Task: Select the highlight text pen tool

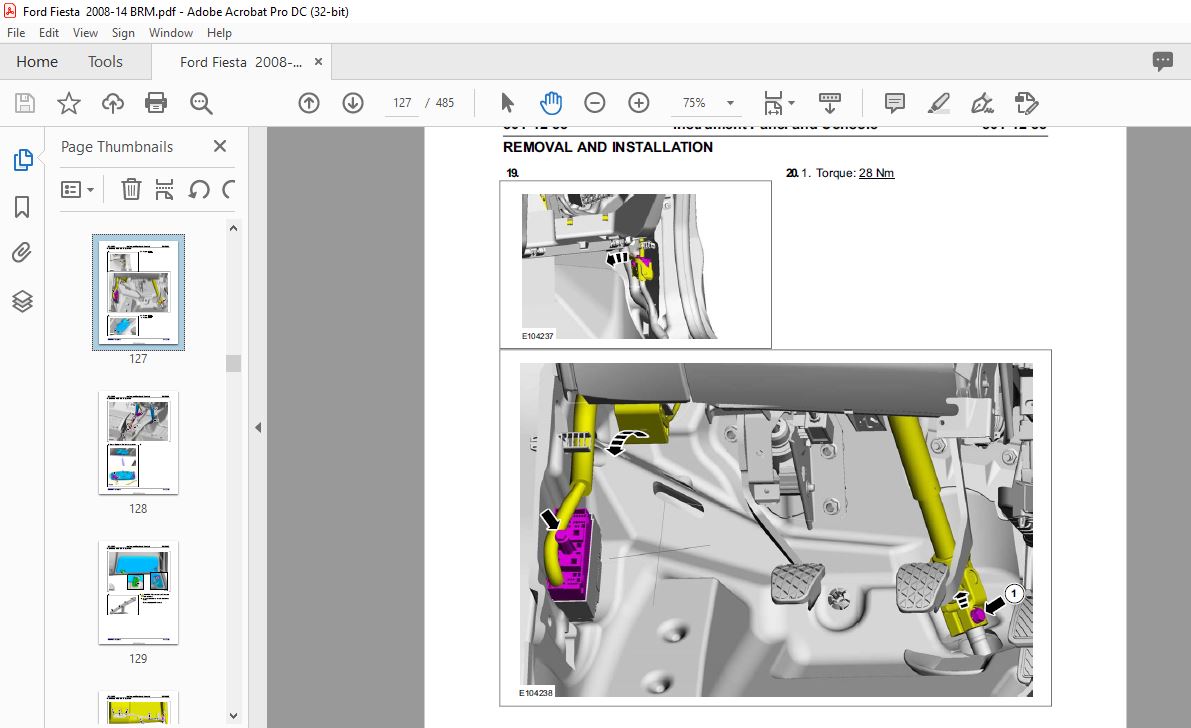Action: pyautogui.click(x=939, y=103)
